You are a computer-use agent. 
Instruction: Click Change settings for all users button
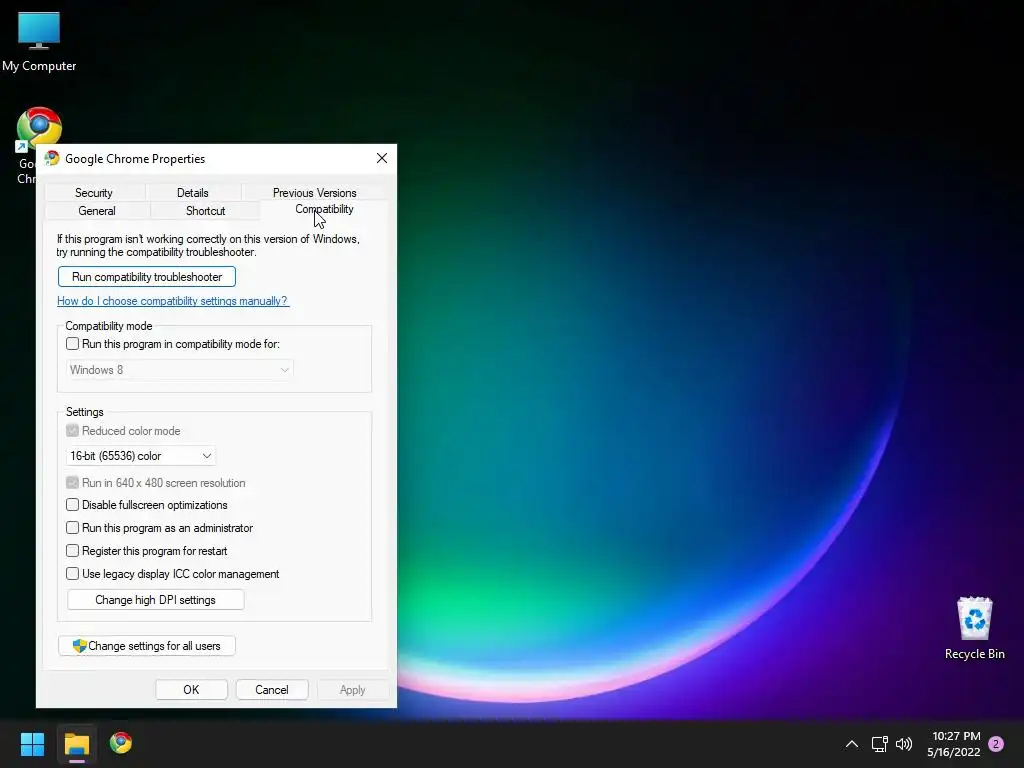point(147,646)
